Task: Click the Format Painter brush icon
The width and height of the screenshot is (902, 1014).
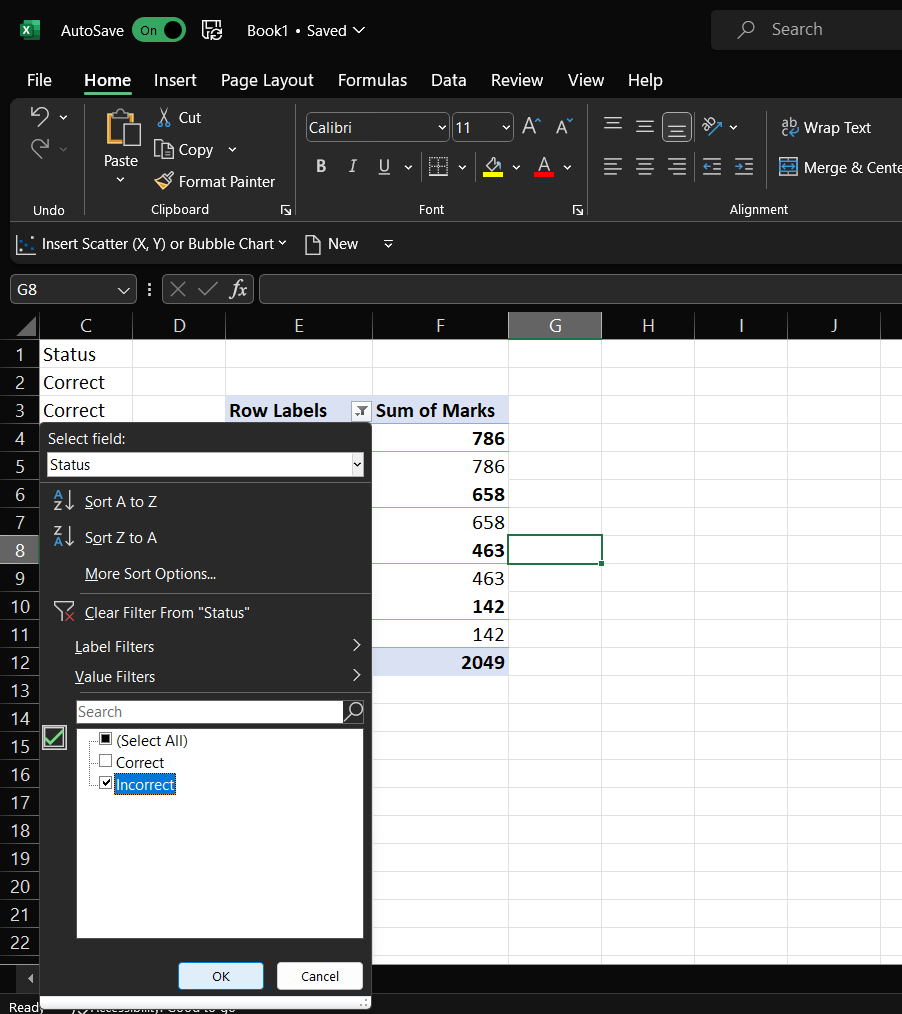Action: pyautogui.click(x=164, y=181)
